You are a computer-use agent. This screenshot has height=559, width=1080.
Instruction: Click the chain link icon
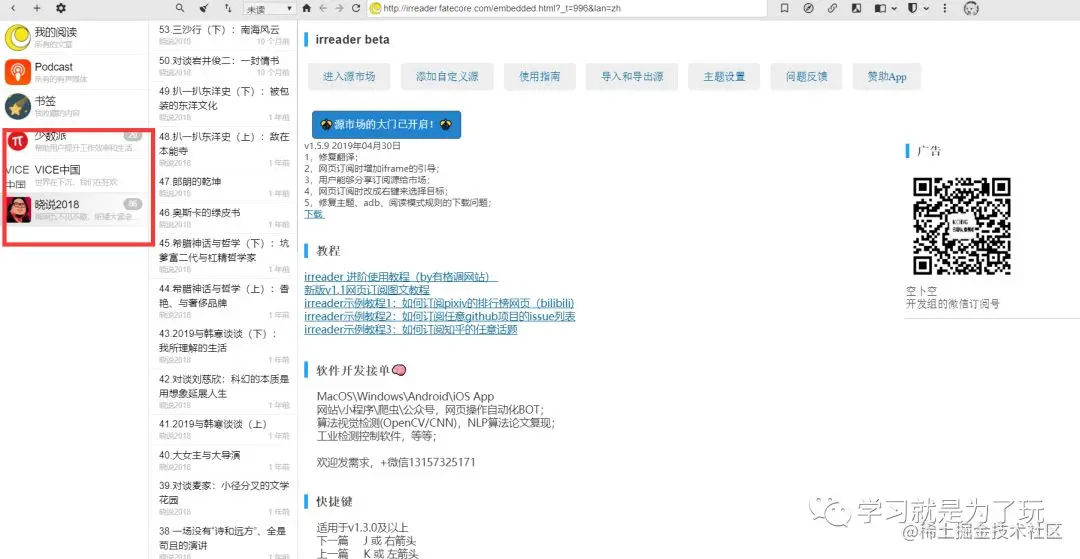(x=833, y=8)
